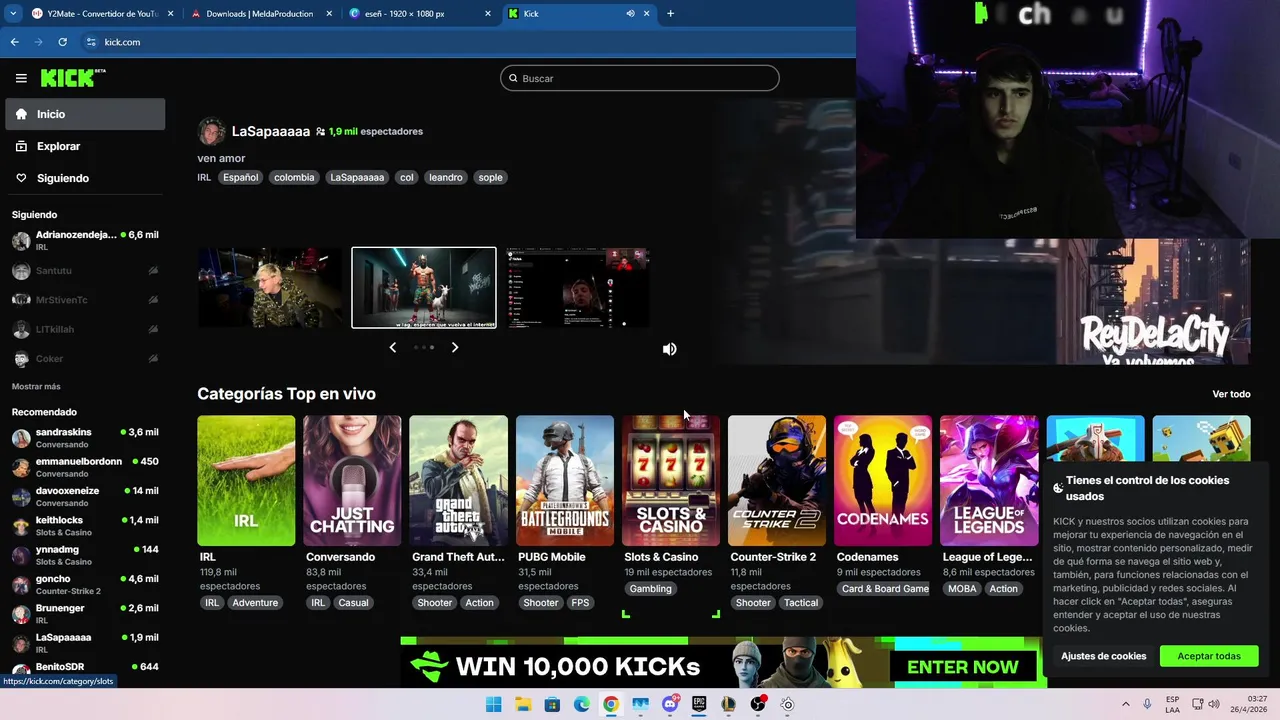This screenshot has height=720, width=1280.
Task: Click Gambling tag under Slots & Casino
Action: [x=650, y=589]
